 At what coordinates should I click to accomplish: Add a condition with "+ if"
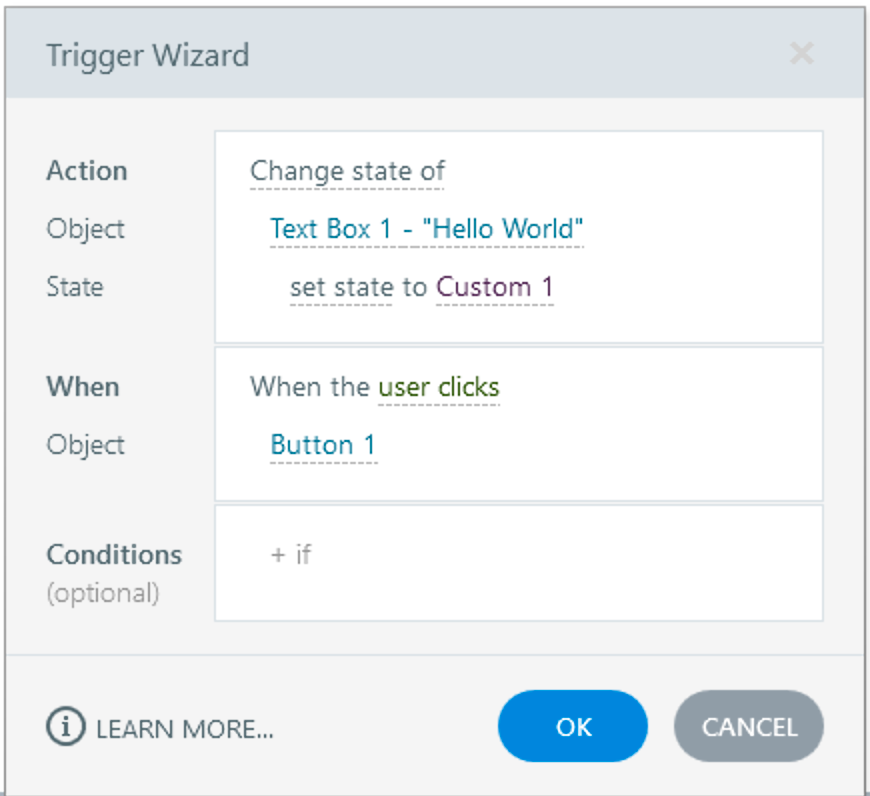[x=291, y=554]
